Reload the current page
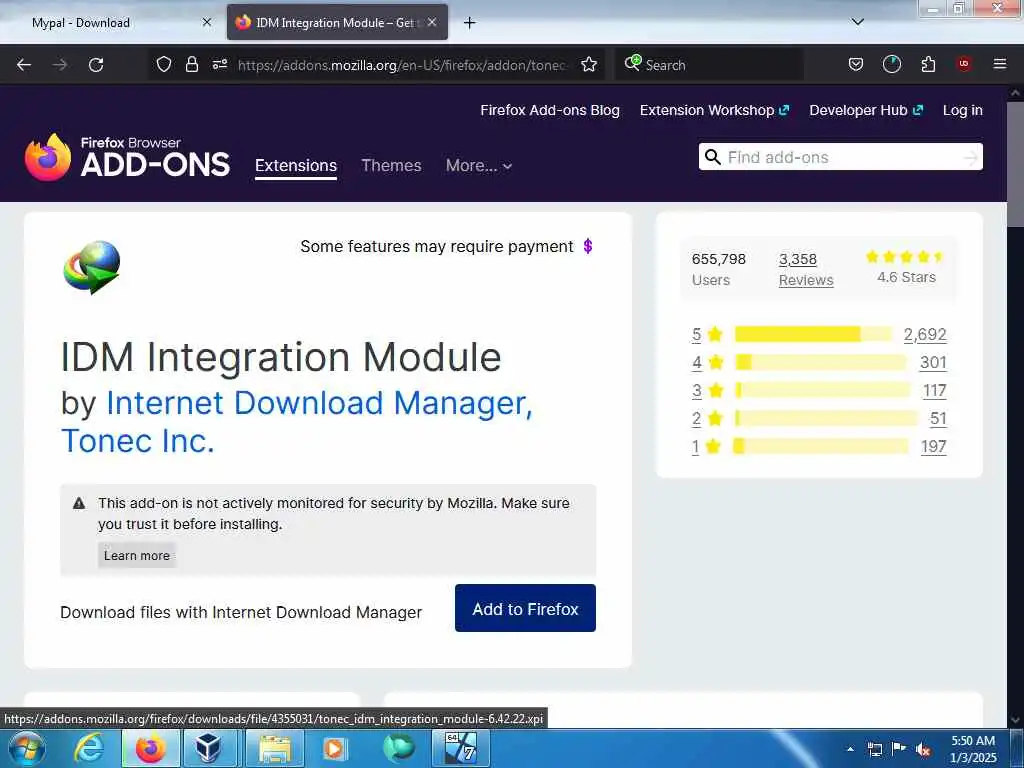 pos(96,65)
